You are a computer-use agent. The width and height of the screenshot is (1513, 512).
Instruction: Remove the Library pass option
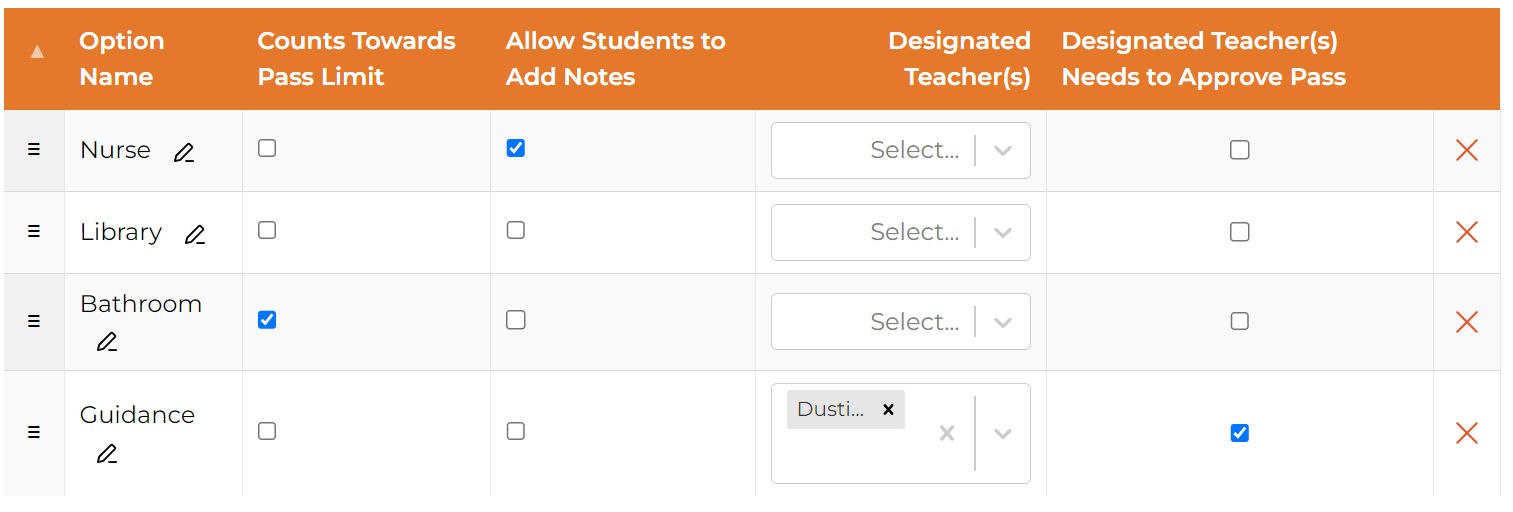(x=1466, y=232)
